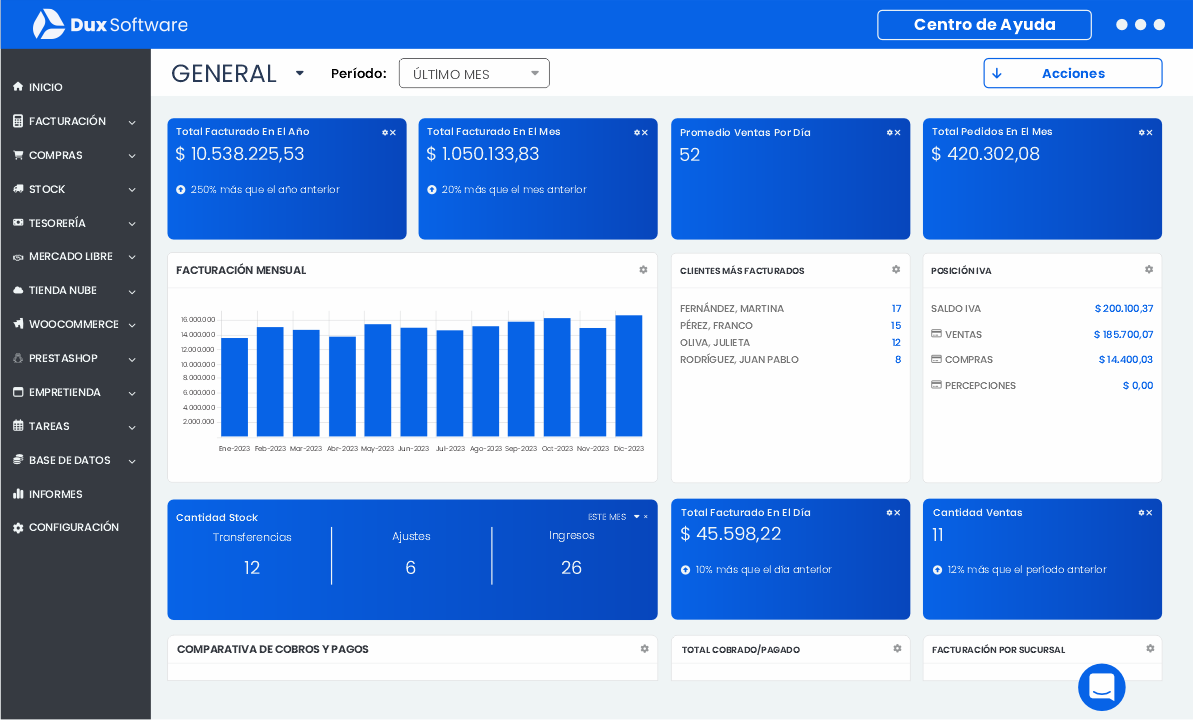The image size is (1193, 720).
Task: Open gear on Comparativa de Cobros y Pagos
Action: click(644, 649)
